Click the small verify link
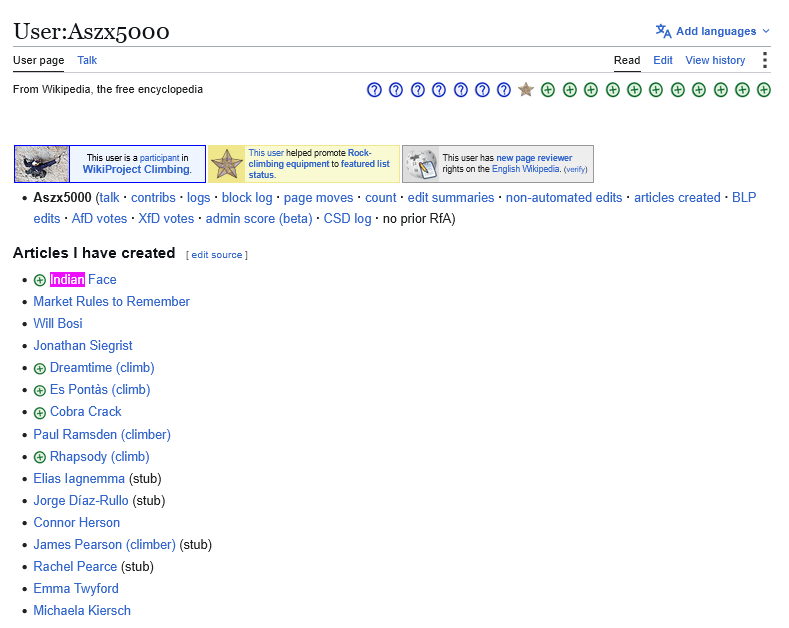 (x=576, y=170)
